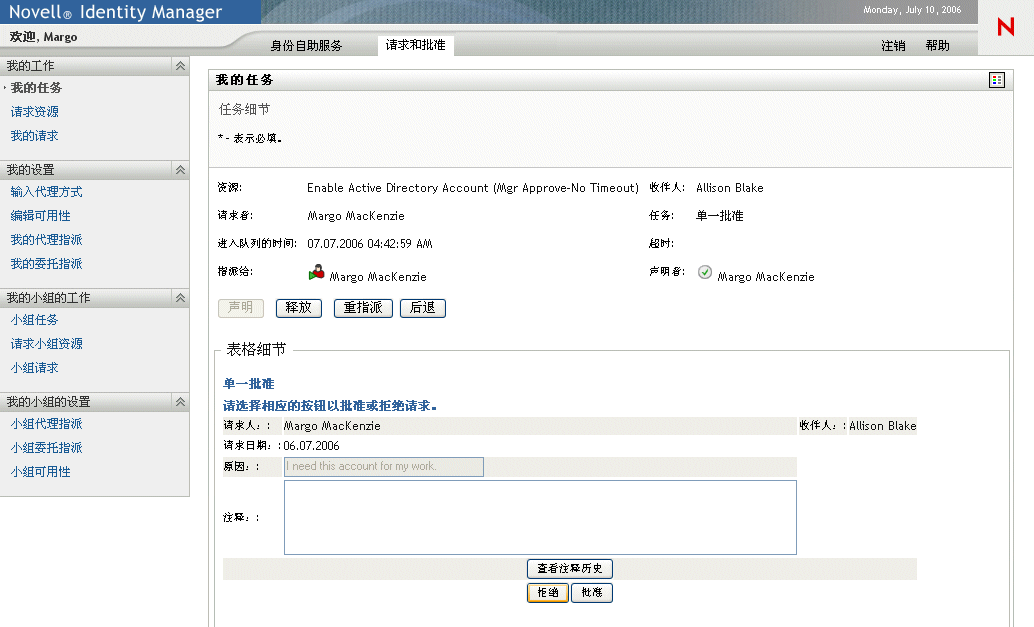
Task: Click the 释放 release button
Action: [299, 308]
